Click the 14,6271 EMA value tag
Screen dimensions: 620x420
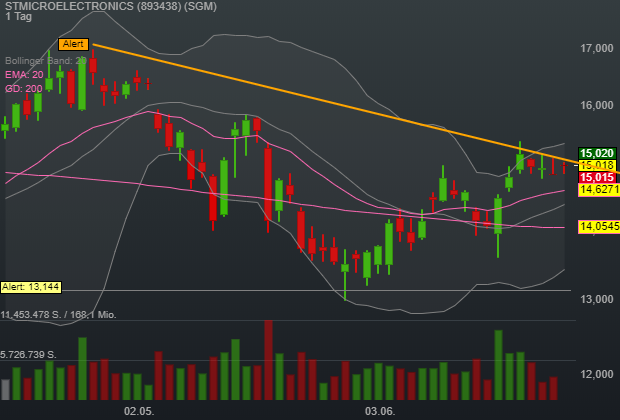pos(599,190)
